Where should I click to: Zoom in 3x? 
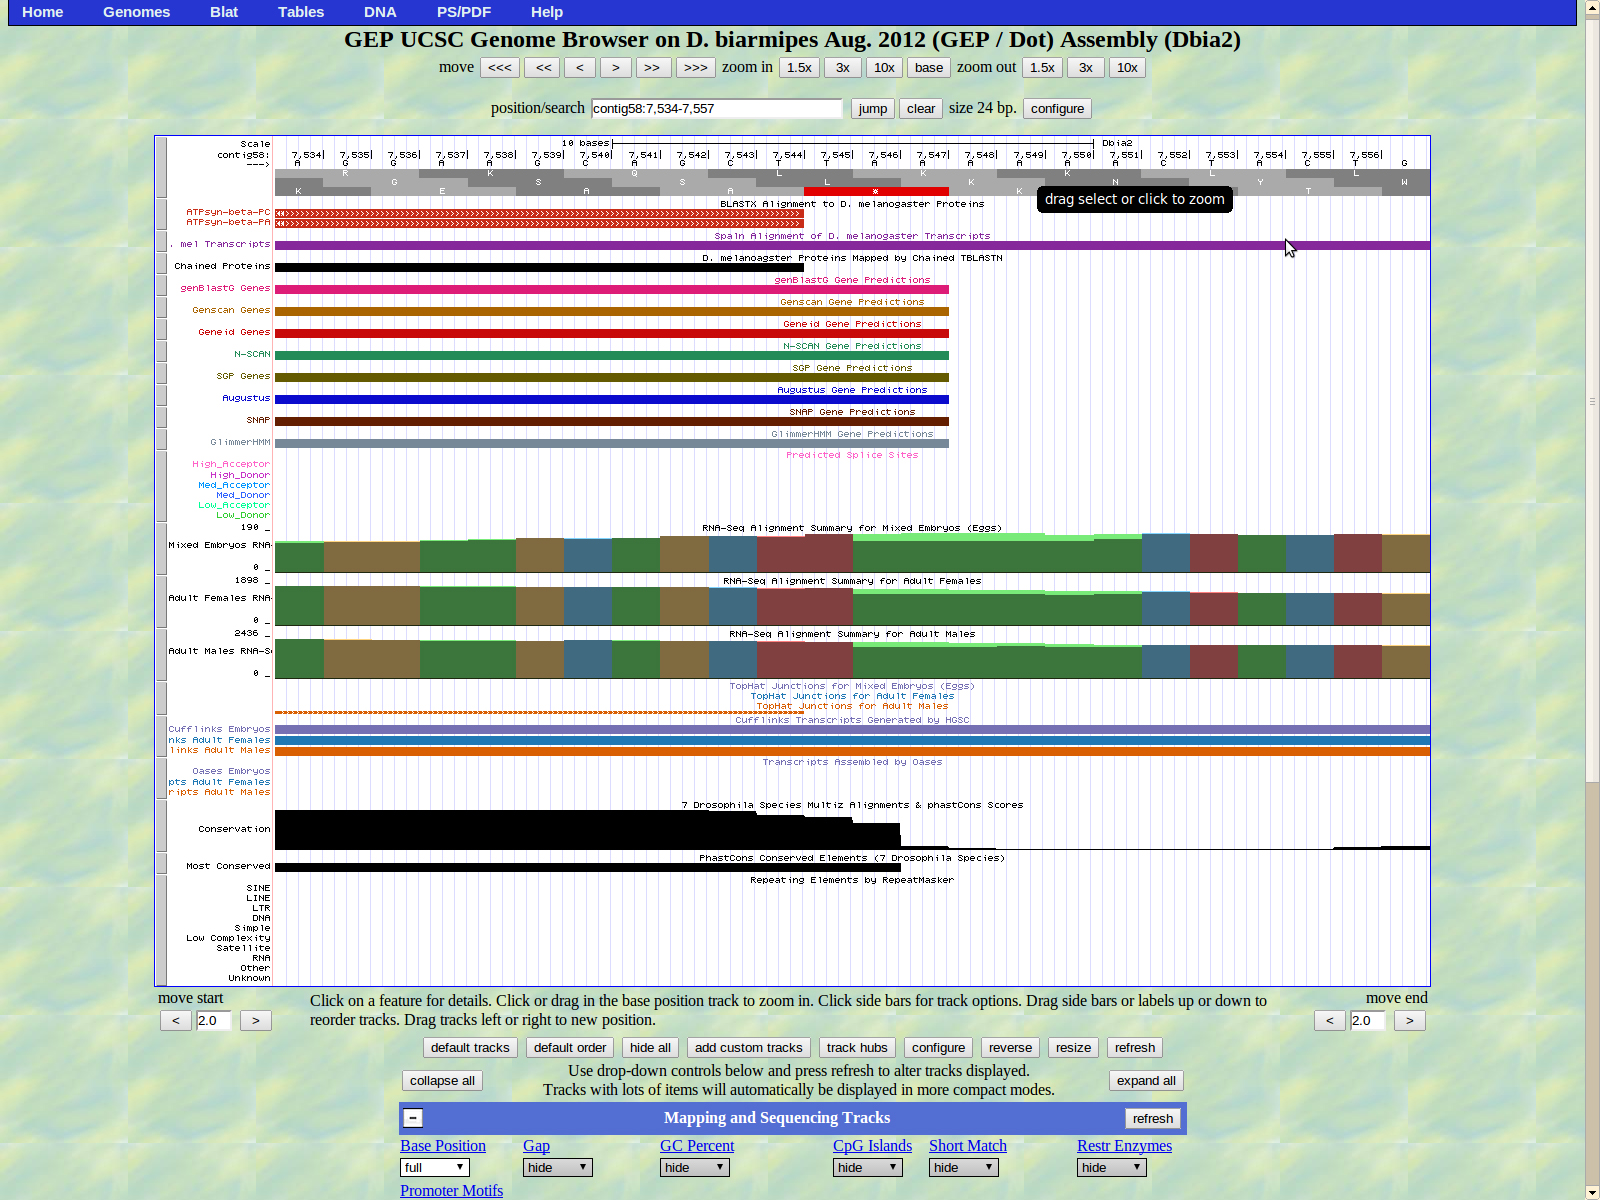pyautogui.click(x=843, y=68)
